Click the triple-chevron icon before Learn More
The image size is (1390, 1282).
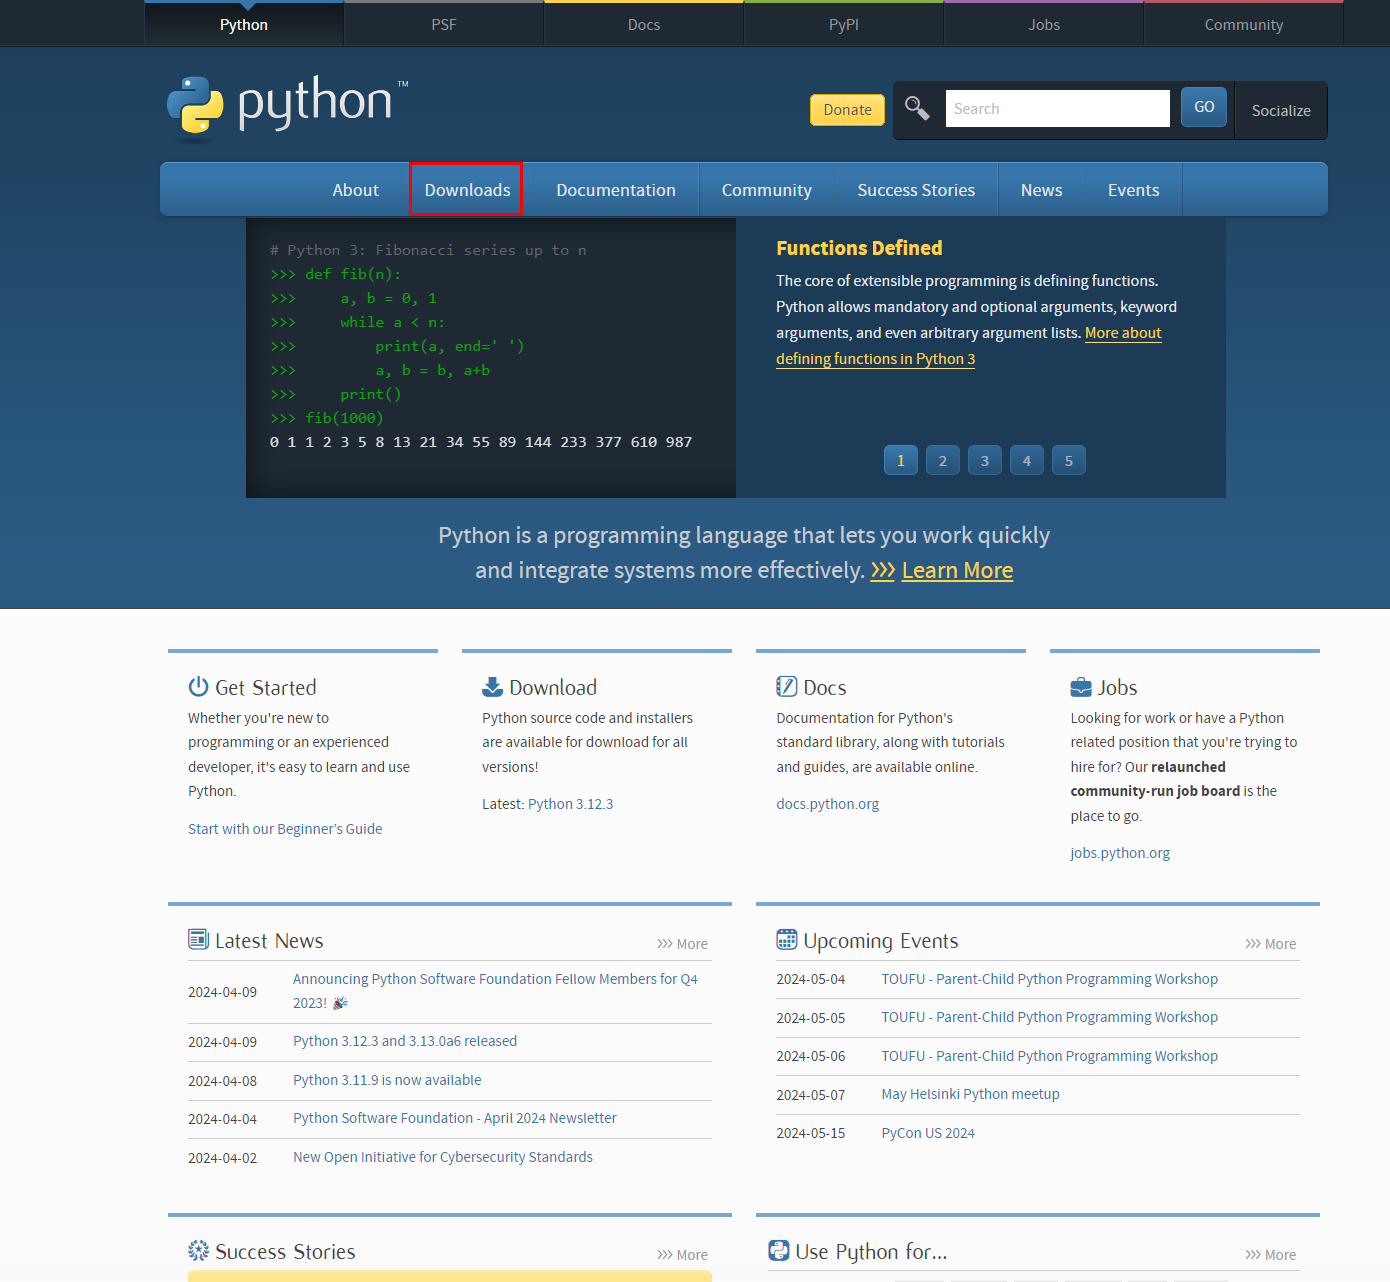[883, 571]
